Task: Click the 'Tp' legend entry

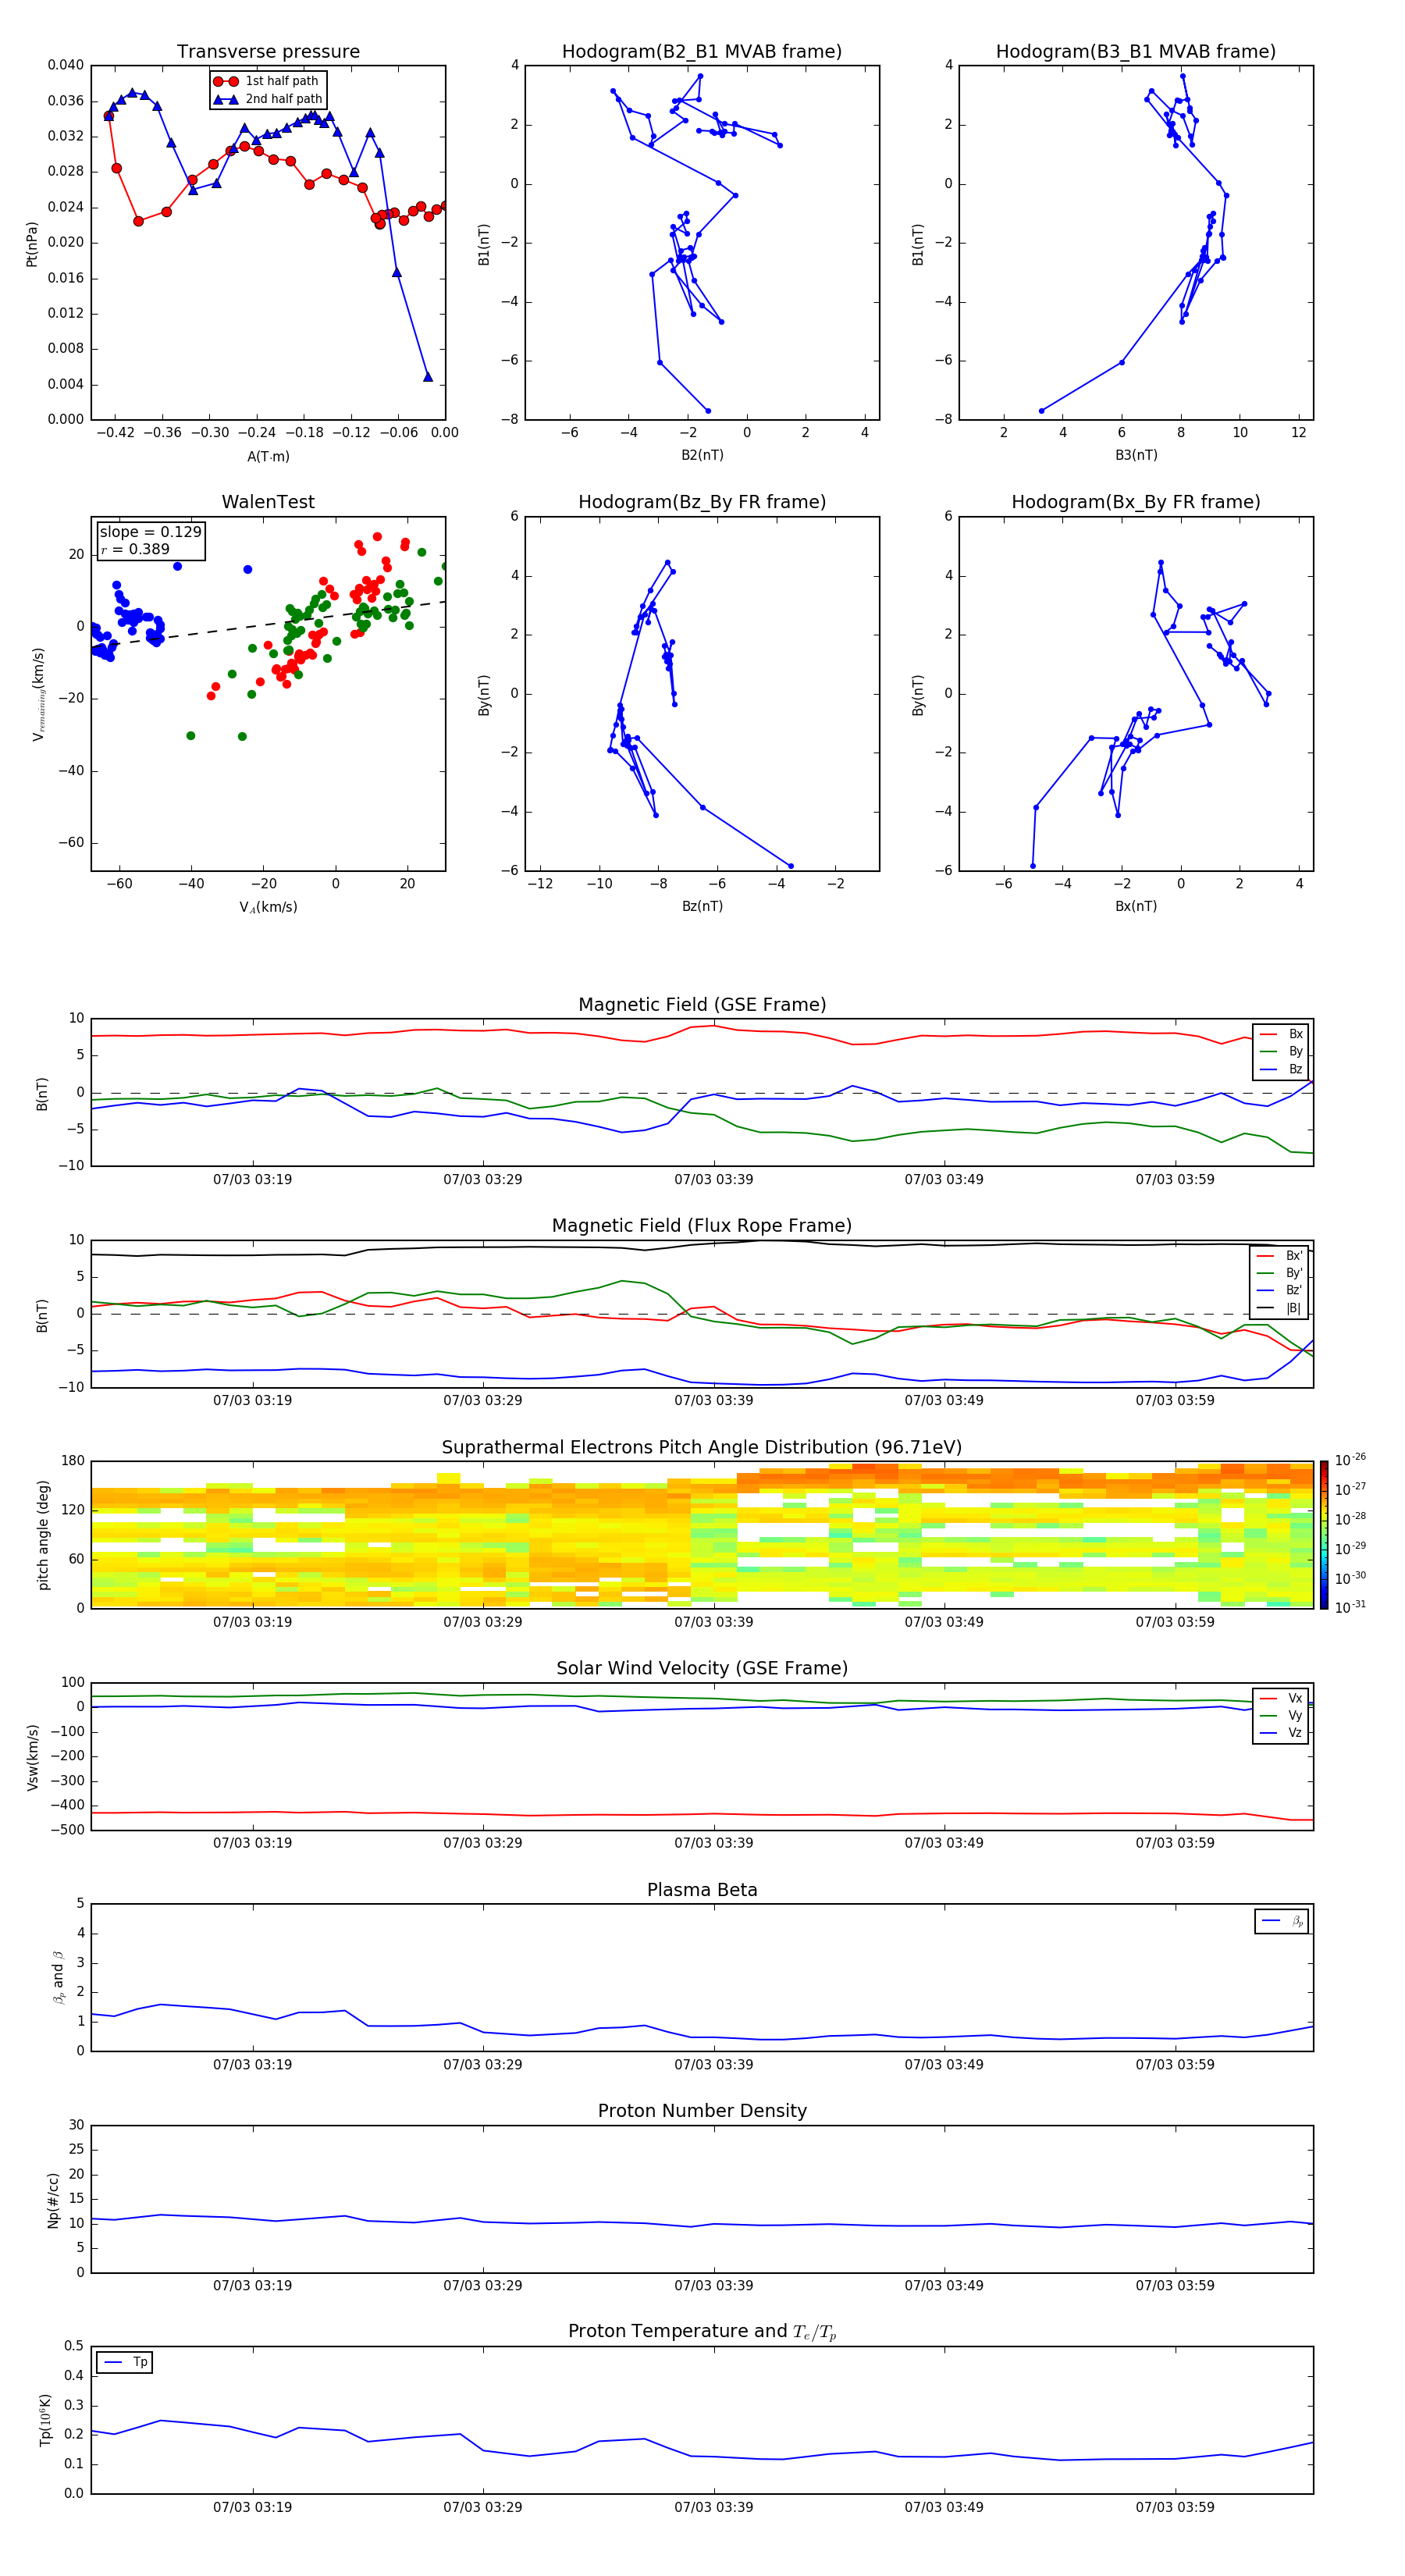Action: pyautogui.click(x=125, y=2362)
